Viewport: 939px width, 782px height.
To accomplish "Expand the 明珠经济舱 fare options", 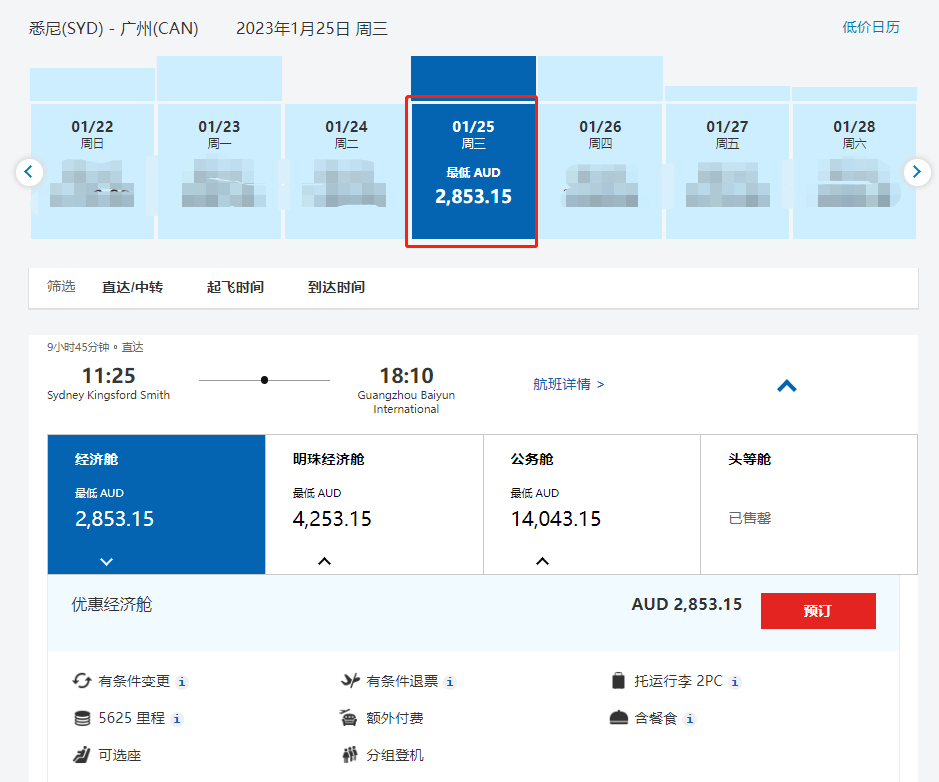I will point(324,561).
